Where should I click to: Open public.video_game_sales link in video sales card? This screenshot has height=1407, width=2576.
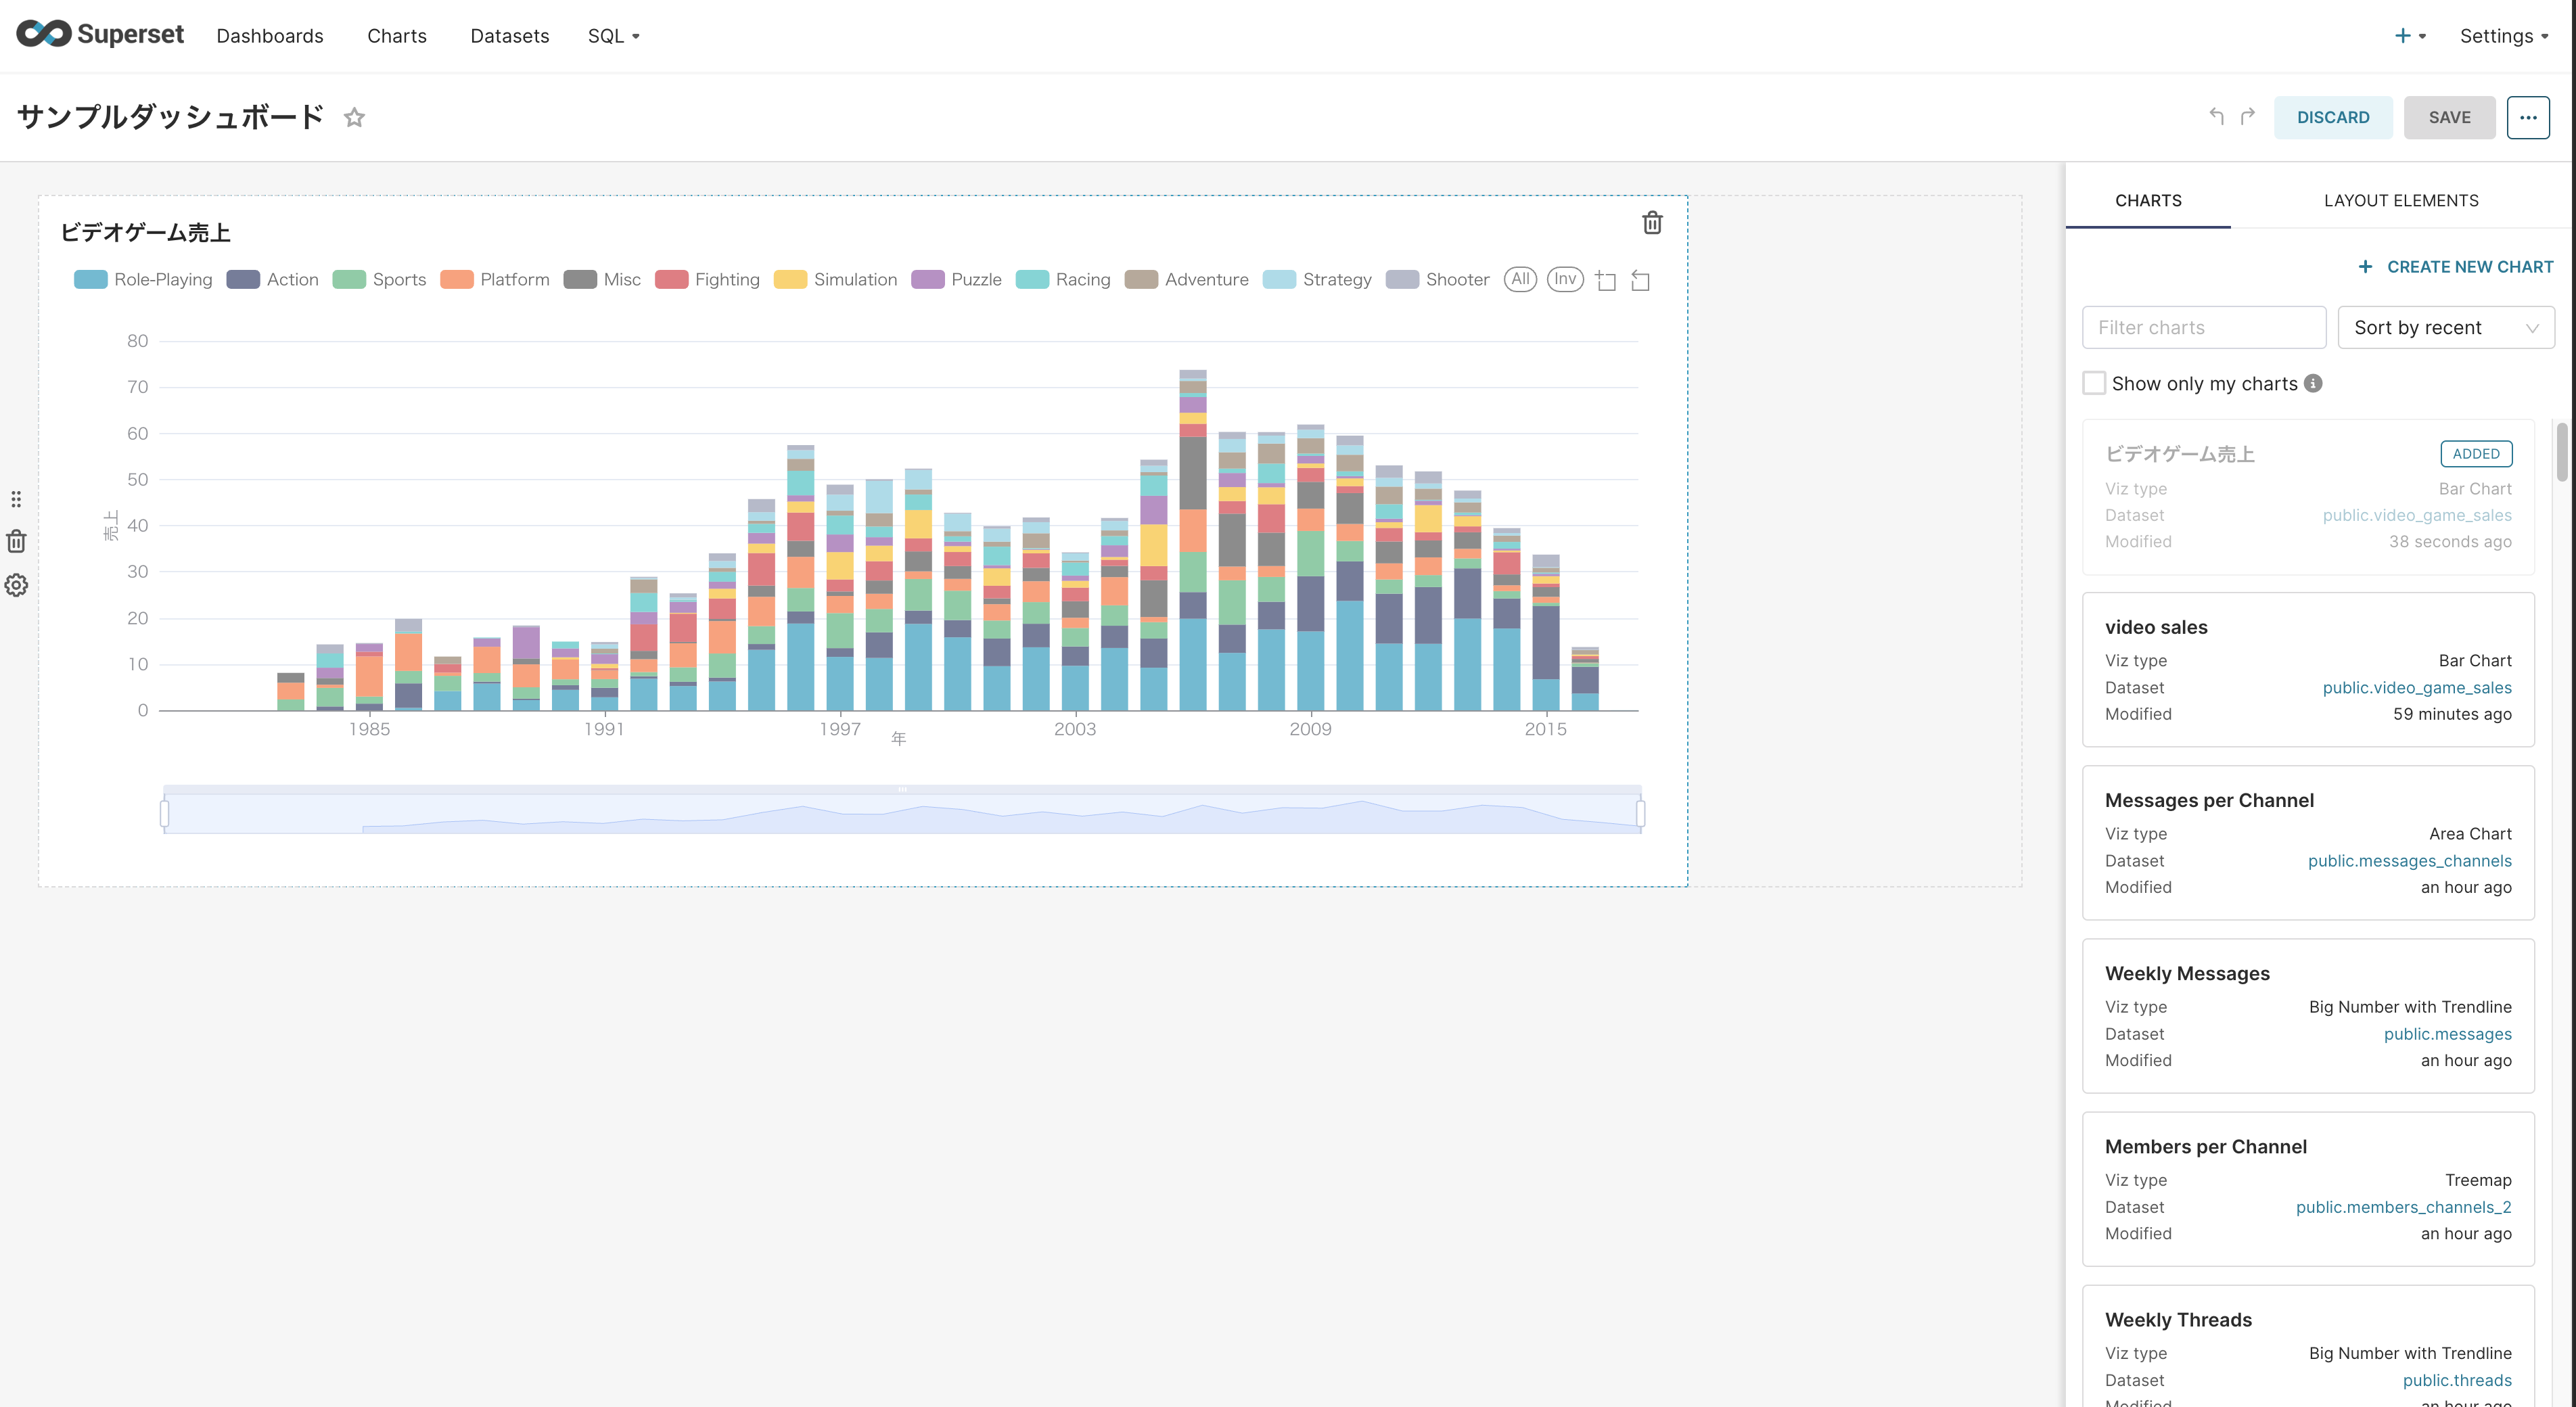click(2417, 687)
